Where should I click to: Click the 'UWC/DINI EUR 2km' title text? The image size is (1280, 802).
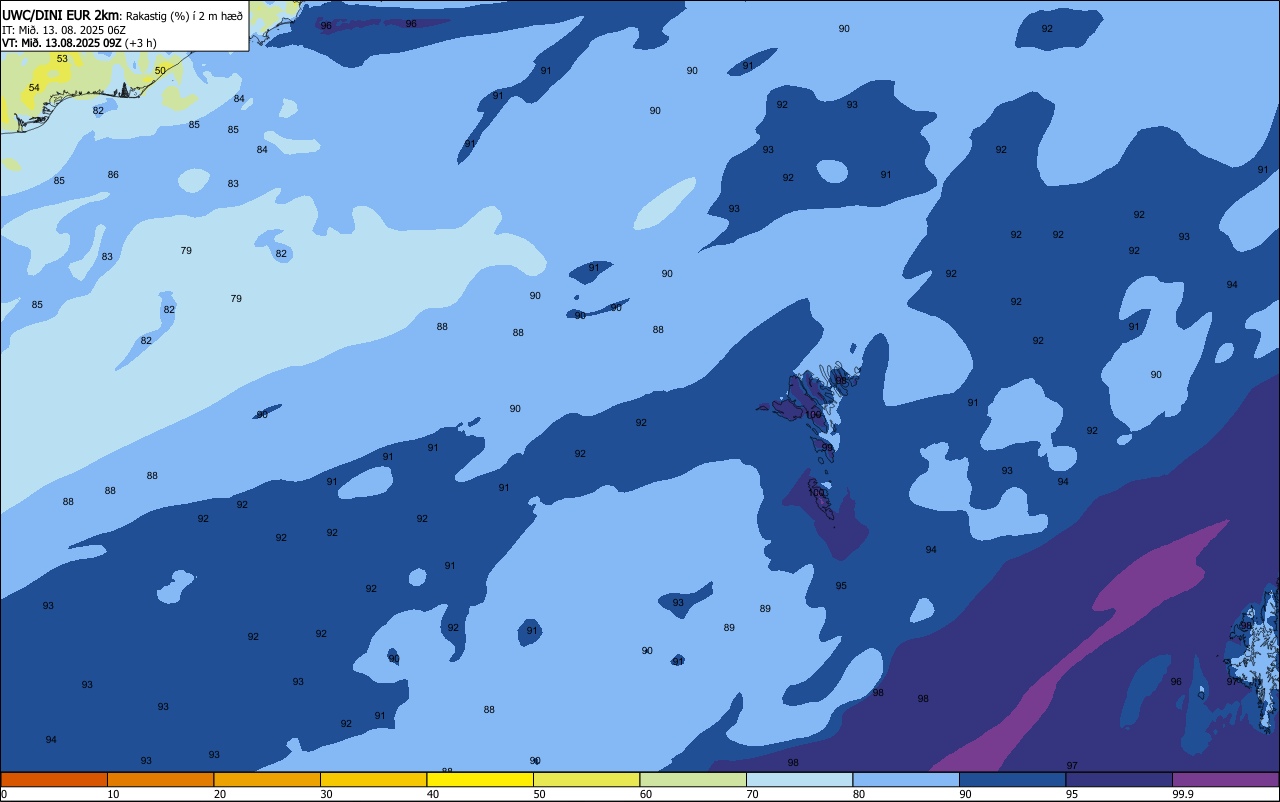[60, 15]
